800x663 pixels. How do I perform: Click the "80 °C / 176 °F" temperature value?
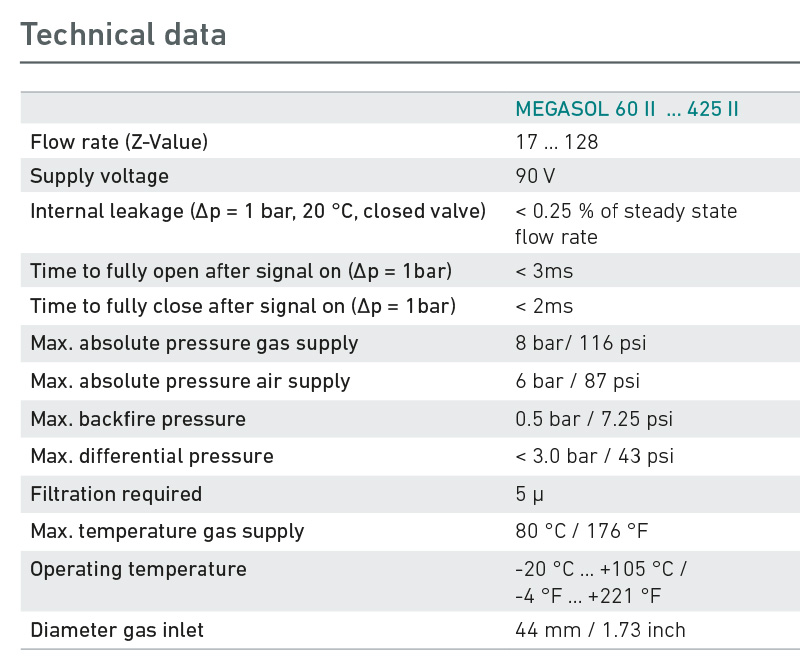[581, 531]
